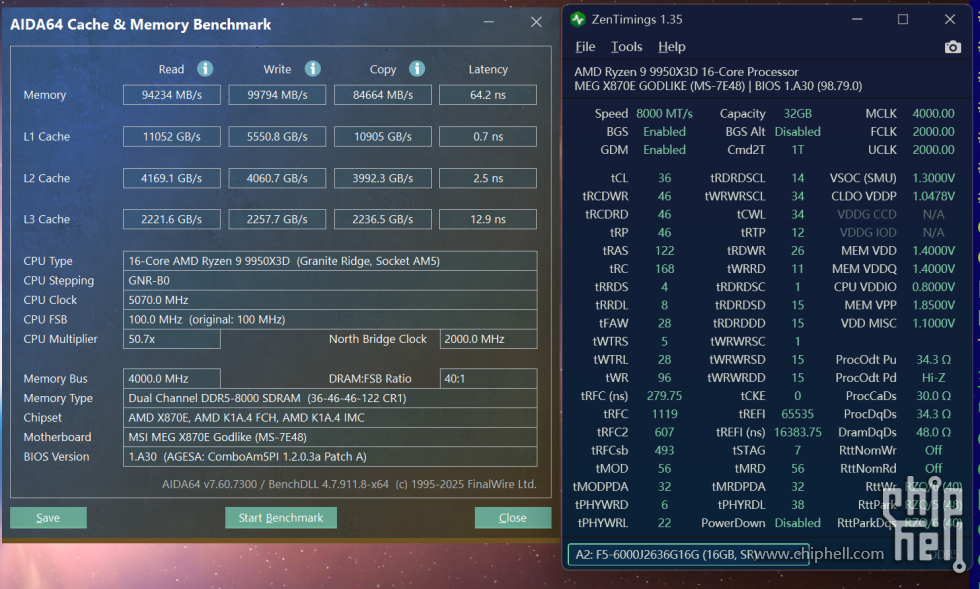Click the ProcOdt Pu 34.3 Ω value

point(933,360)
